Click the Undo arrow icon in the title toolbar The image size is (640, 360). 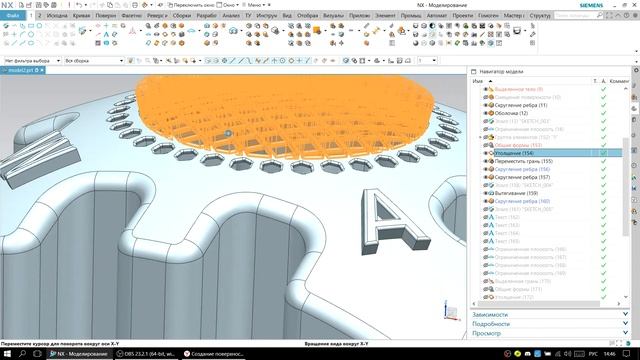[x=78, y=5]
